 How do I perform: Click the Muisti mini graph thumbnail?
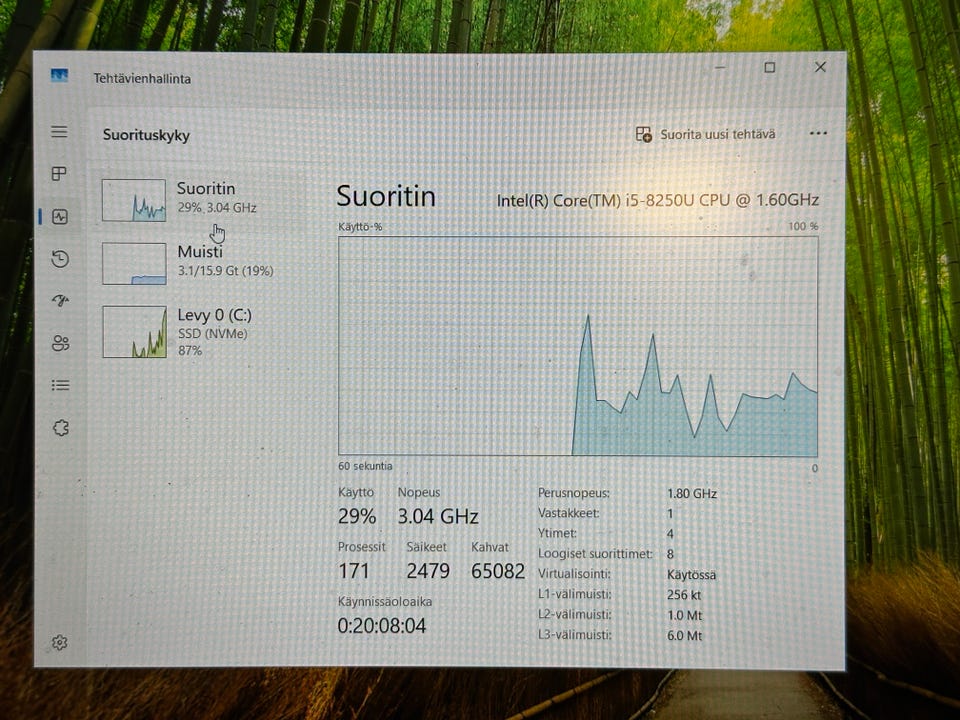tap(134, 264)
